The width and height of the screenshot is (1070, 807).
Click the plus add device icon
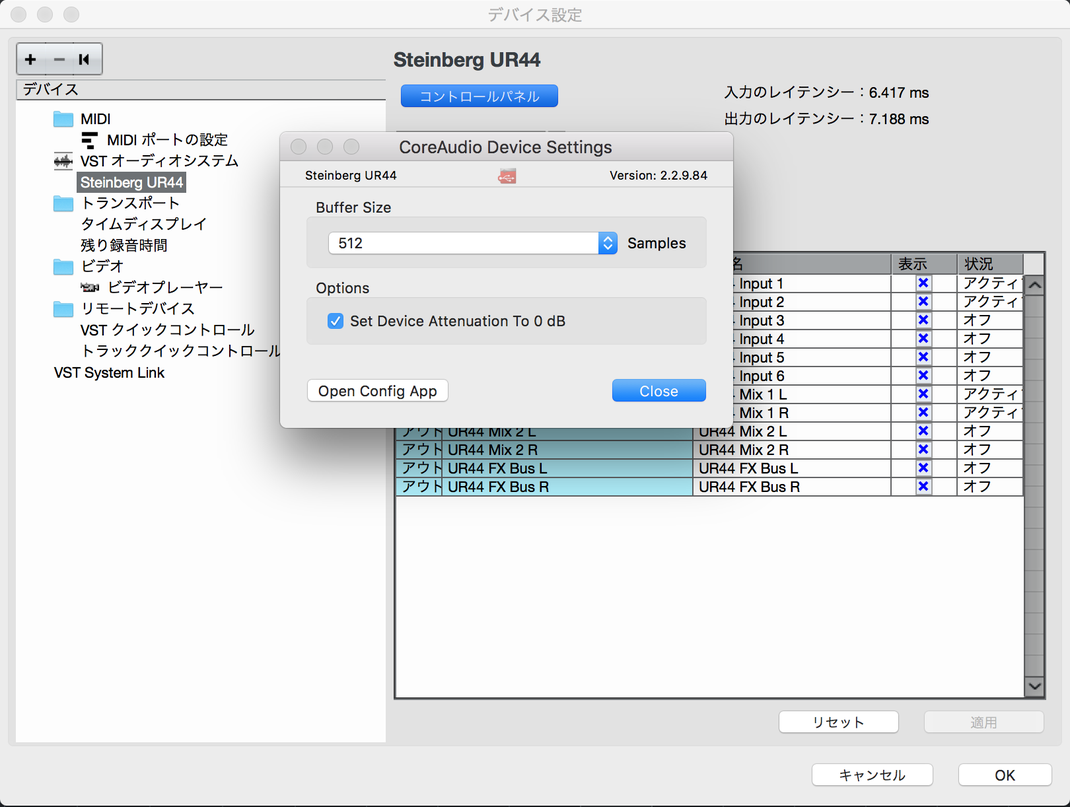pos(30,59)
